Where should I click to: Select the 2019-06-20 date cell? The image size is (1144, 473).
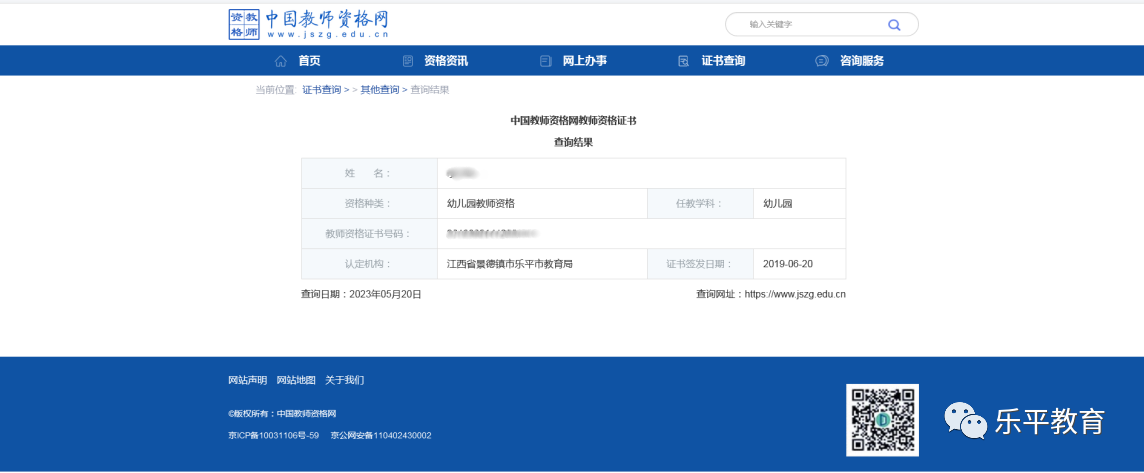pyautogui.click(x=800, y=264)
